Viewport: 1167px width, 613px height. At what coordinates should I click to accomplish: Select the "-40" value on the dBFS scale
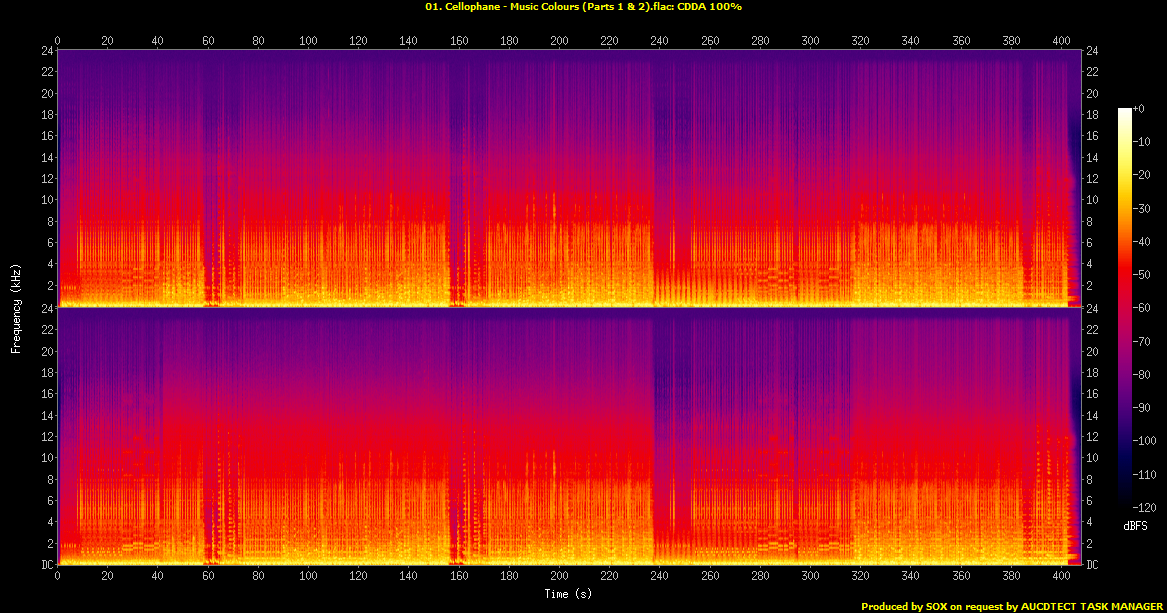pos(1142,242)
